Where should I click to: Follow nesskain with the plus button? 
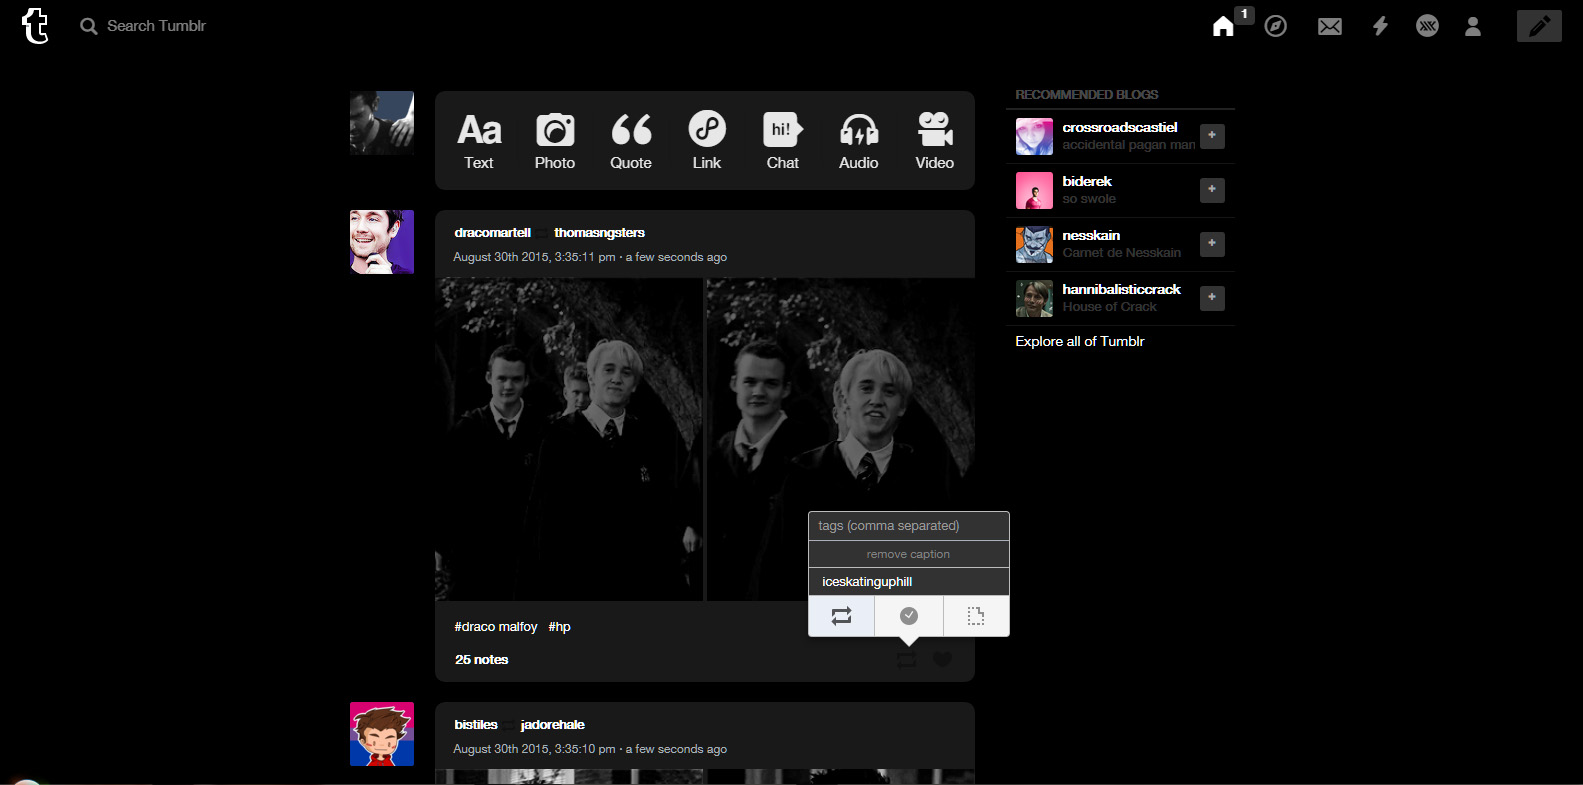(x=1212, y=244)
